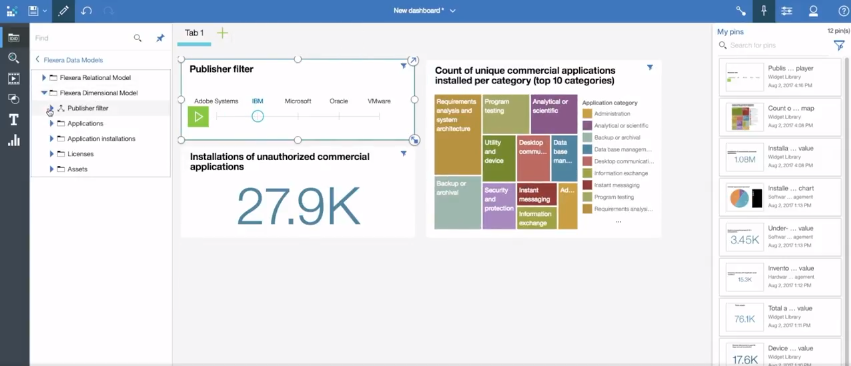Screen dimensions: 851x366
Task: Open the Help question mark icon
Action: (843, 10)
